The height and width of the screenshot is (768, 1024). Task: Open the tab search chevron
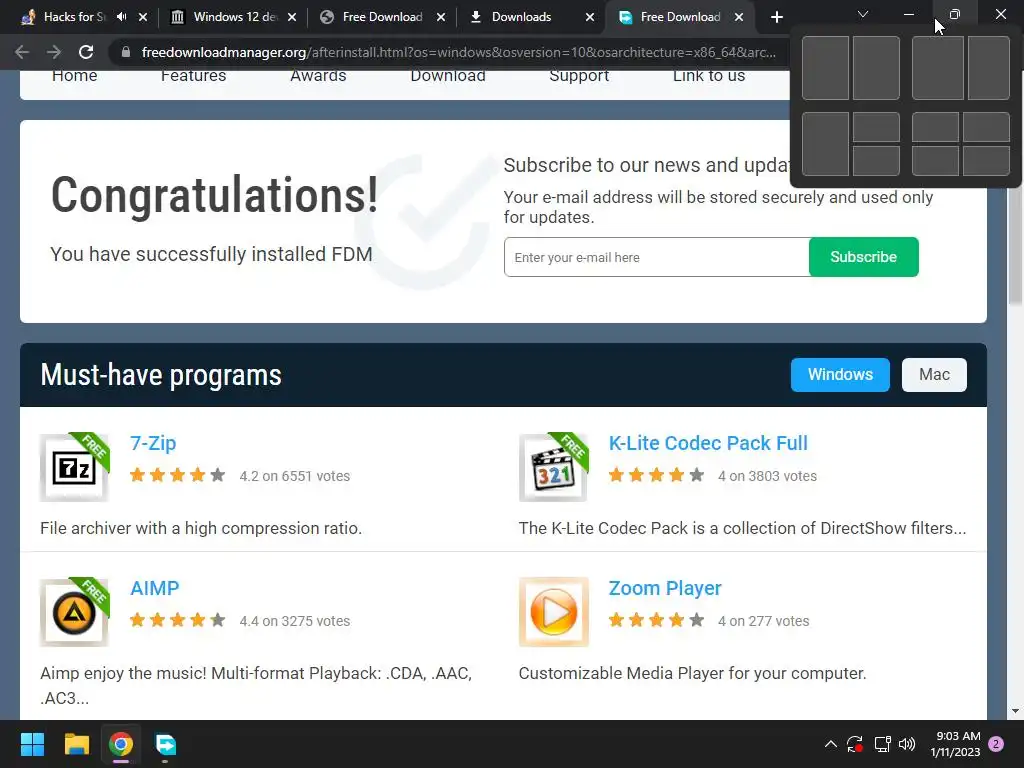pyautogui.click(x=863, y=14)
